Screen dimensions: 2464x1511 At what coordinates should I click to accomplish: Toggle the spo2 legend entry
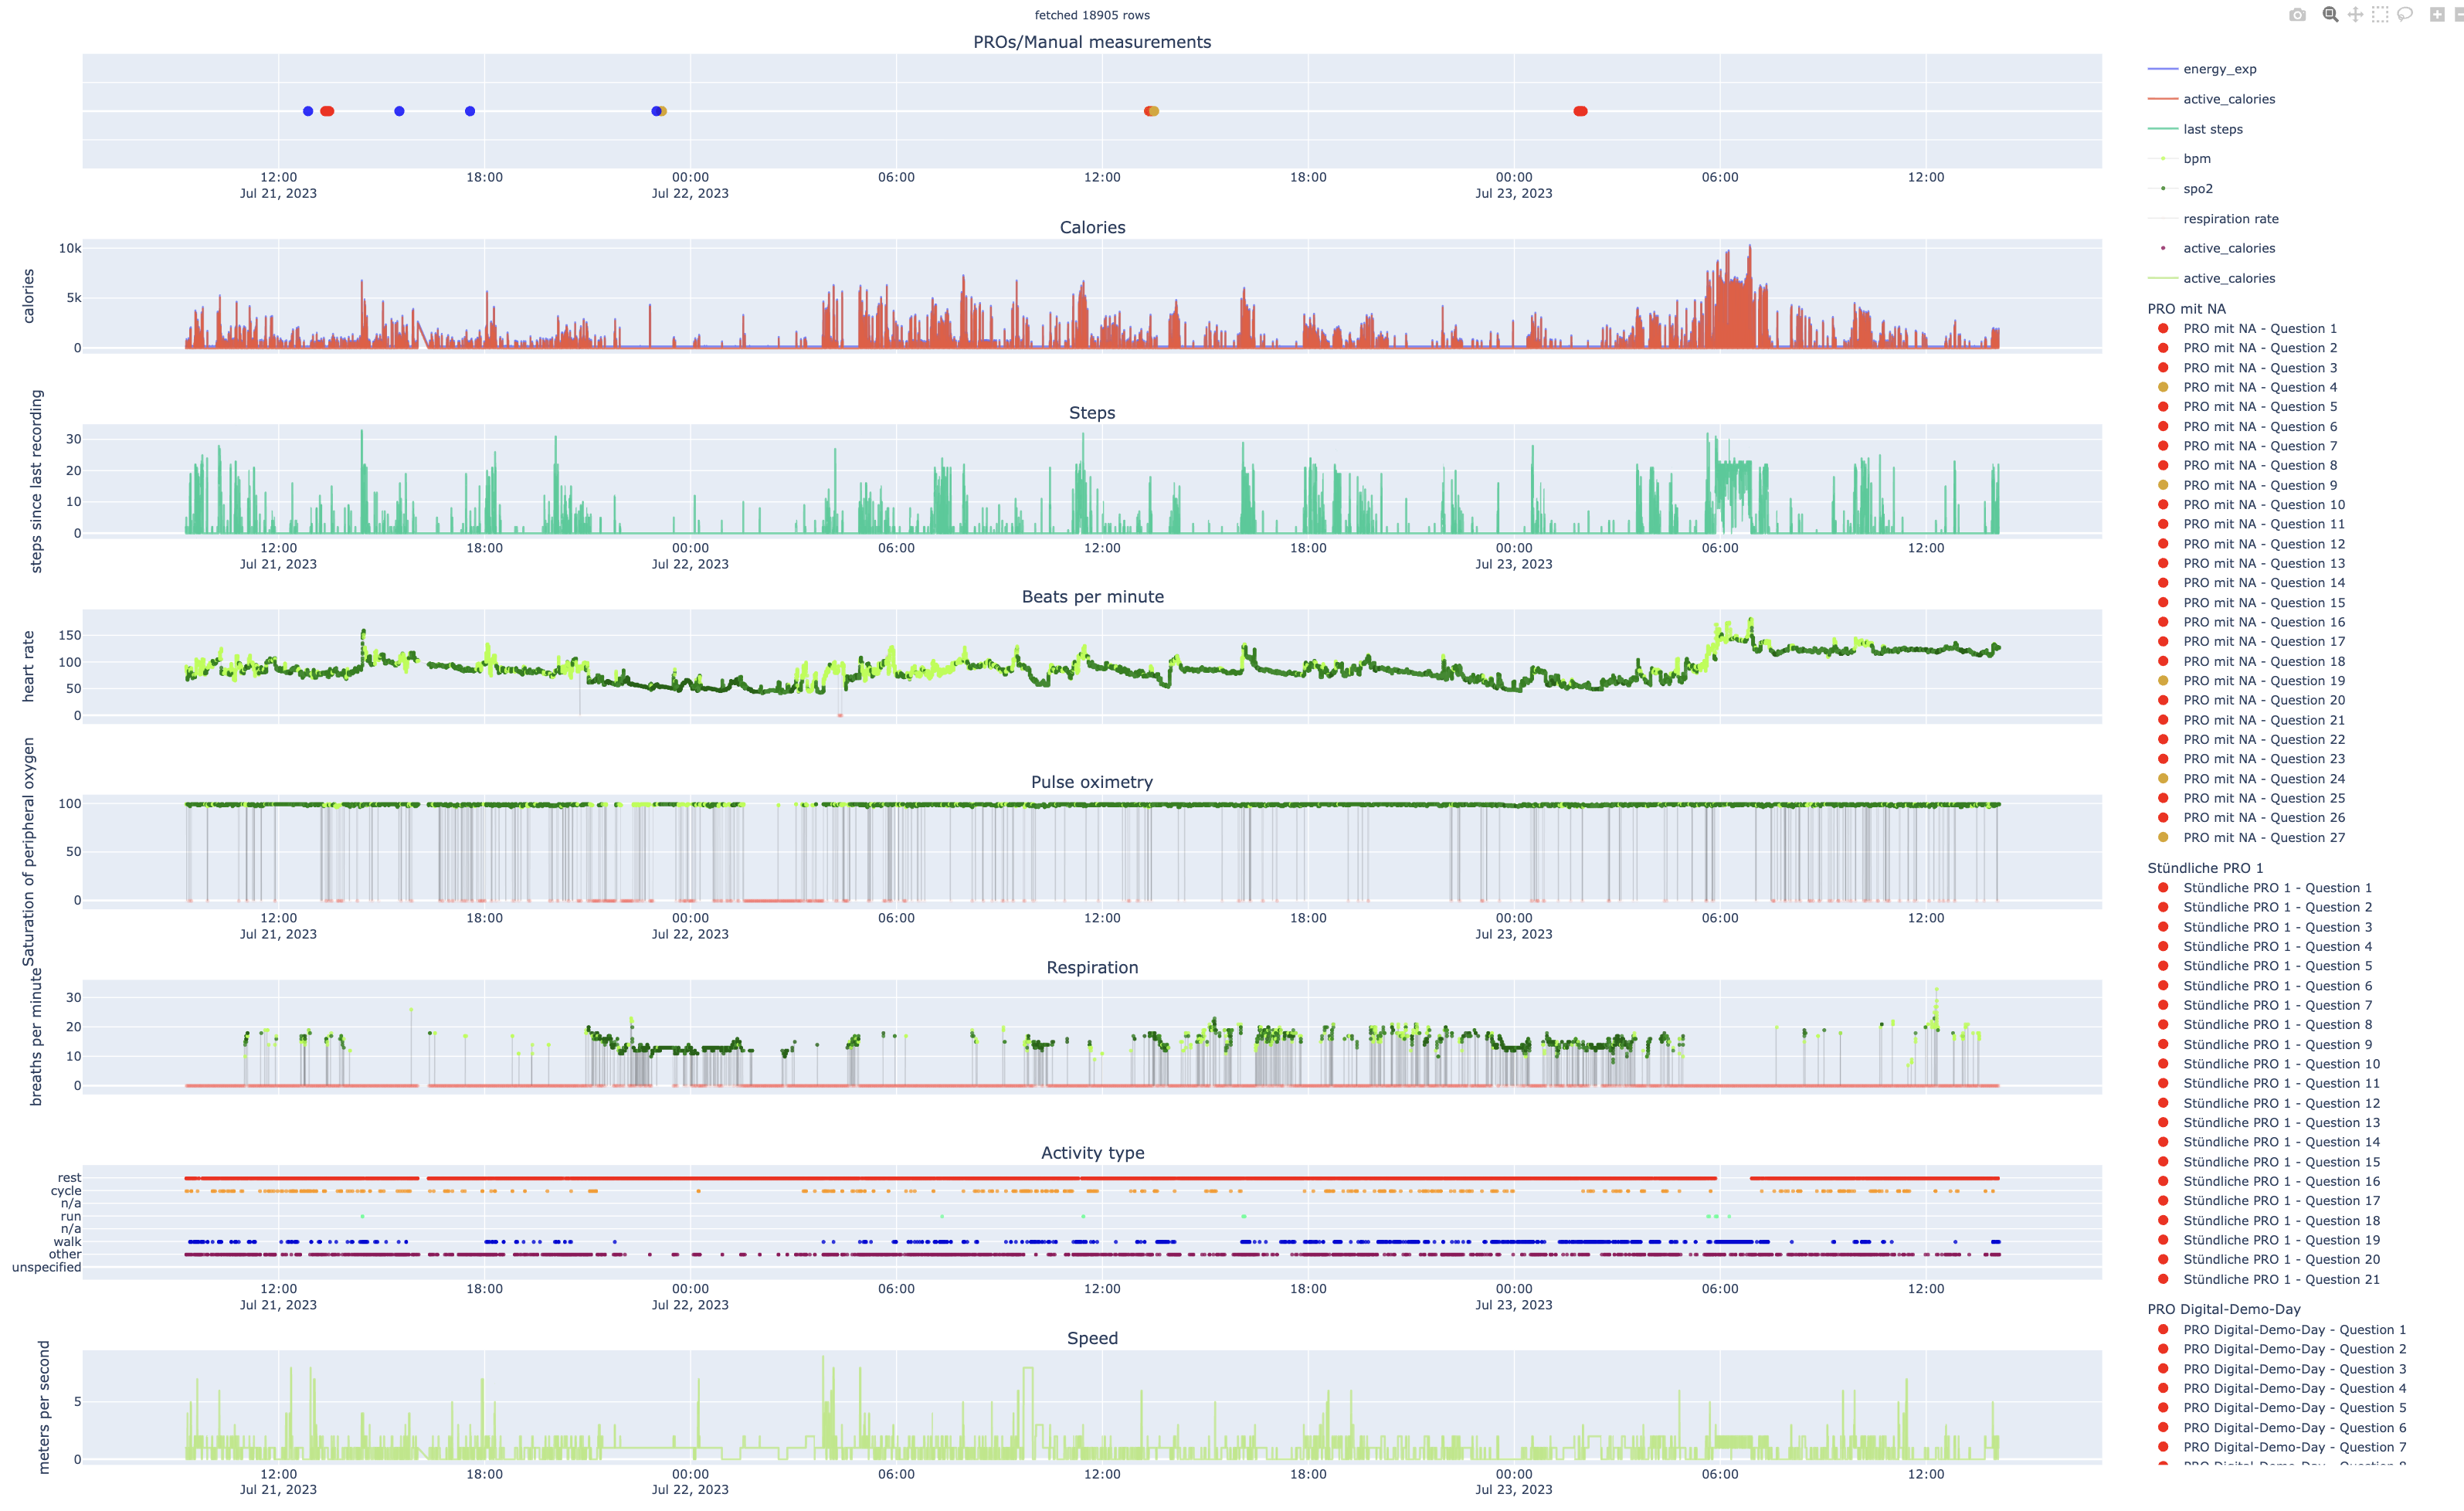(x=2197, y=189)
